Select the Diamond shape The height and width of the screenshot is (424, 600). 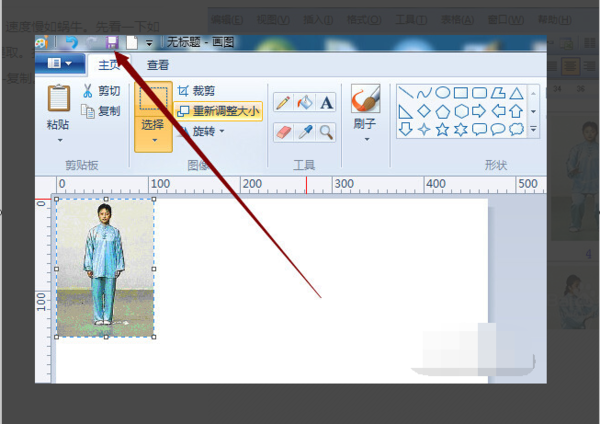[x=424, y=111]
